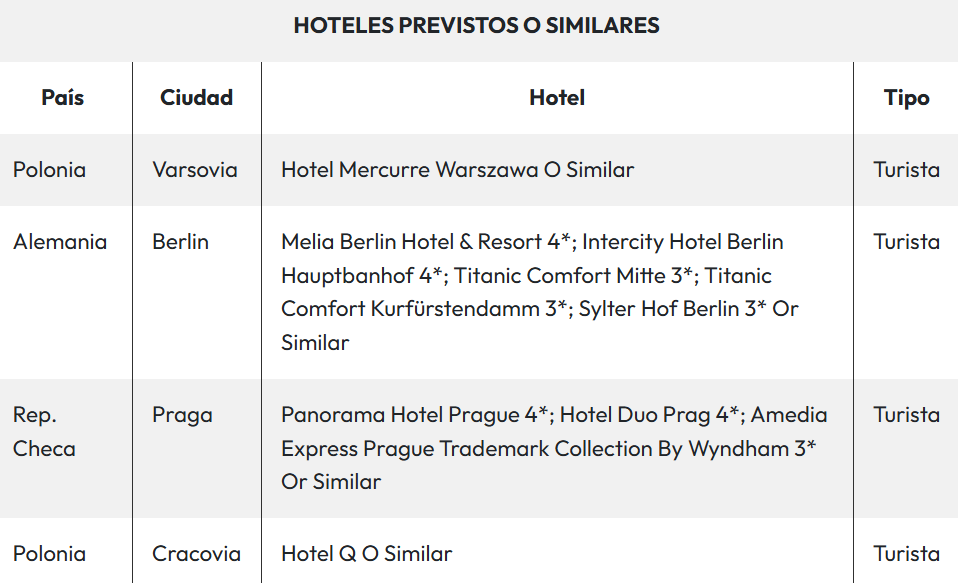Viewport: 958px width, 583px height.
Task: Select the Turista cell in the Cracovia row
Action: [906, 554]
